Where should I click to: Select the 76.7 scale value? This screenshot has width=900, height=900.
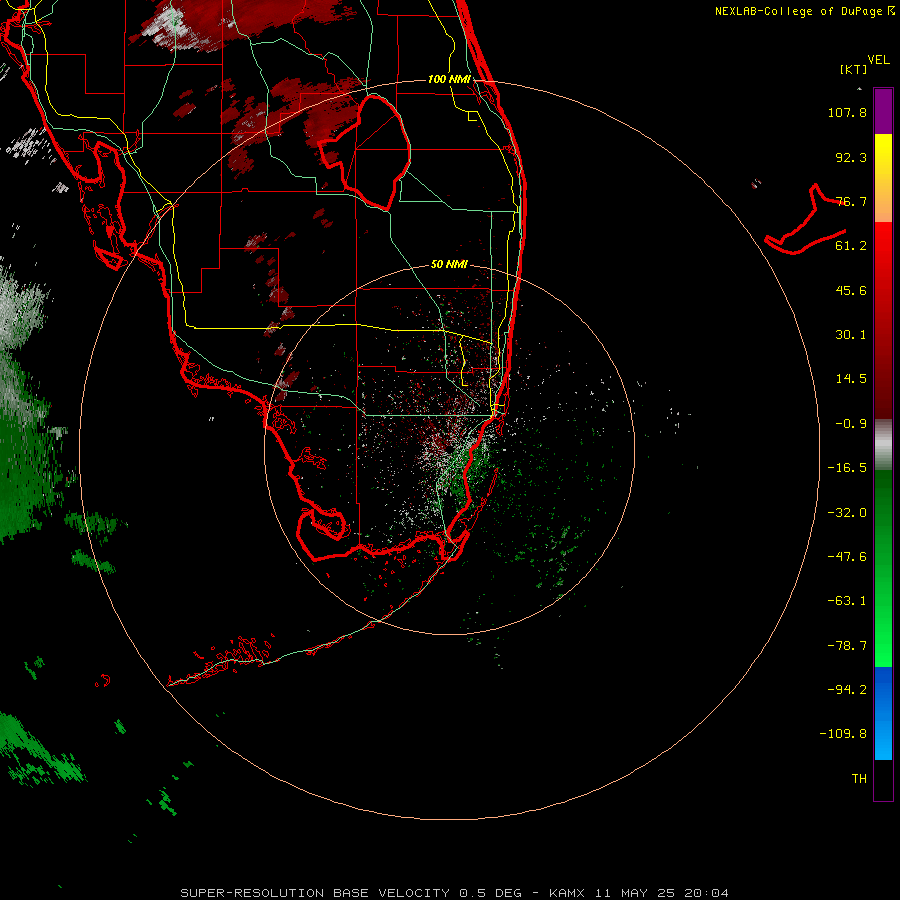851,201
